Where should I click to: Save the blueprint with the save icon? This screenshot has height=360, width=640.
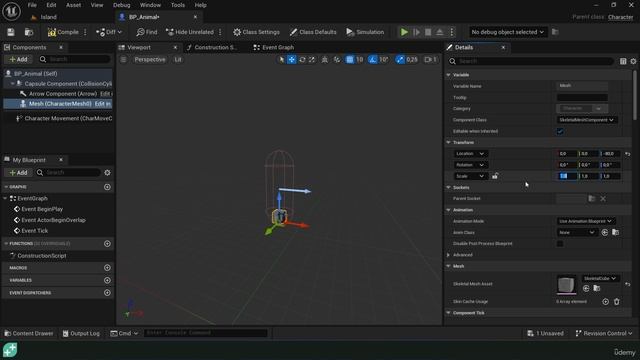(11, 32)
